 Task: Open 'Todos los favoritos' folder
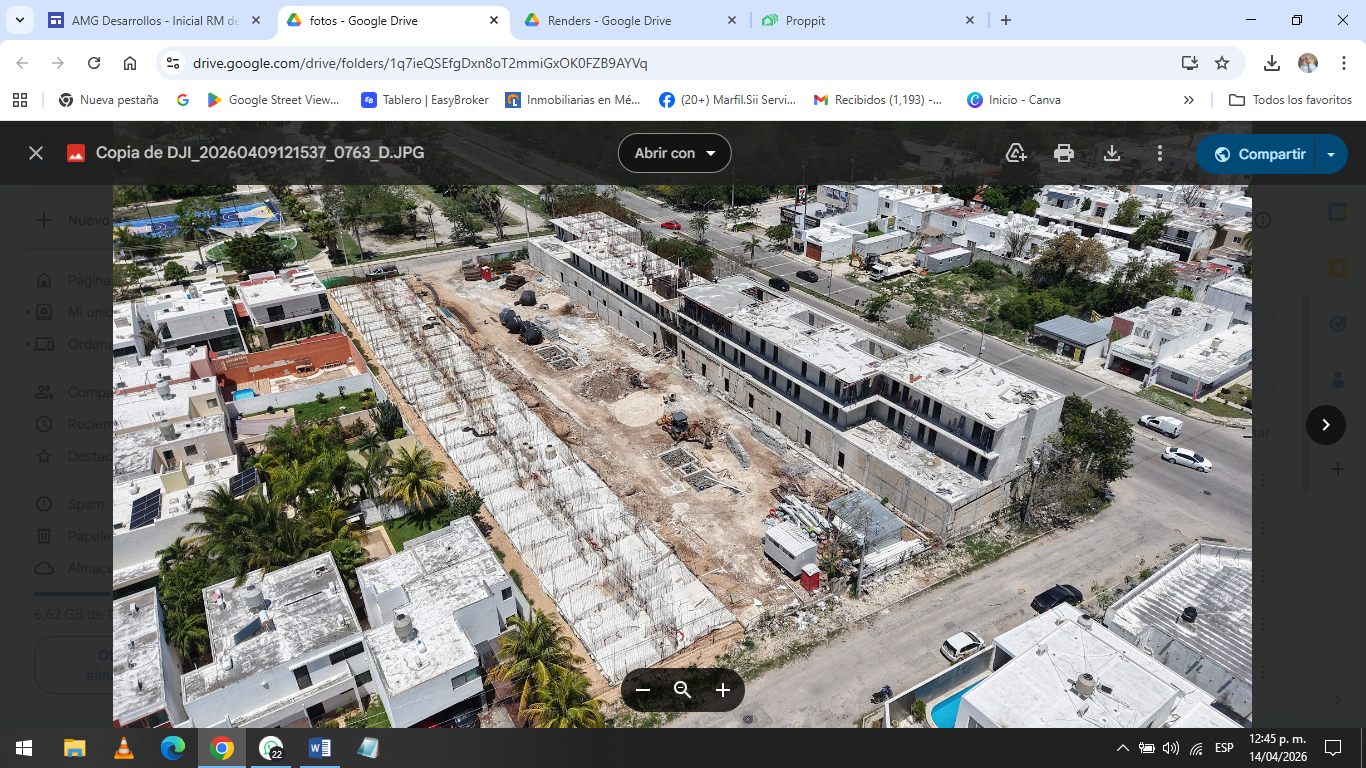[x=1290, y=100]
